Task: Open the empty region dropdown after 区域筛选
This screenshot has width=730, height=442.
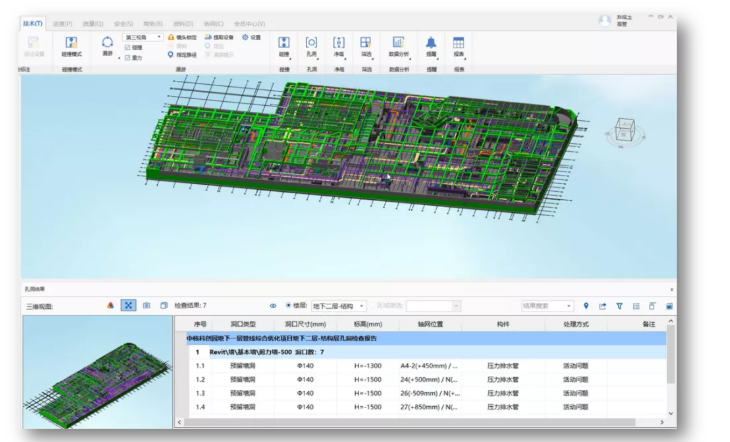Action: point(433,306)
